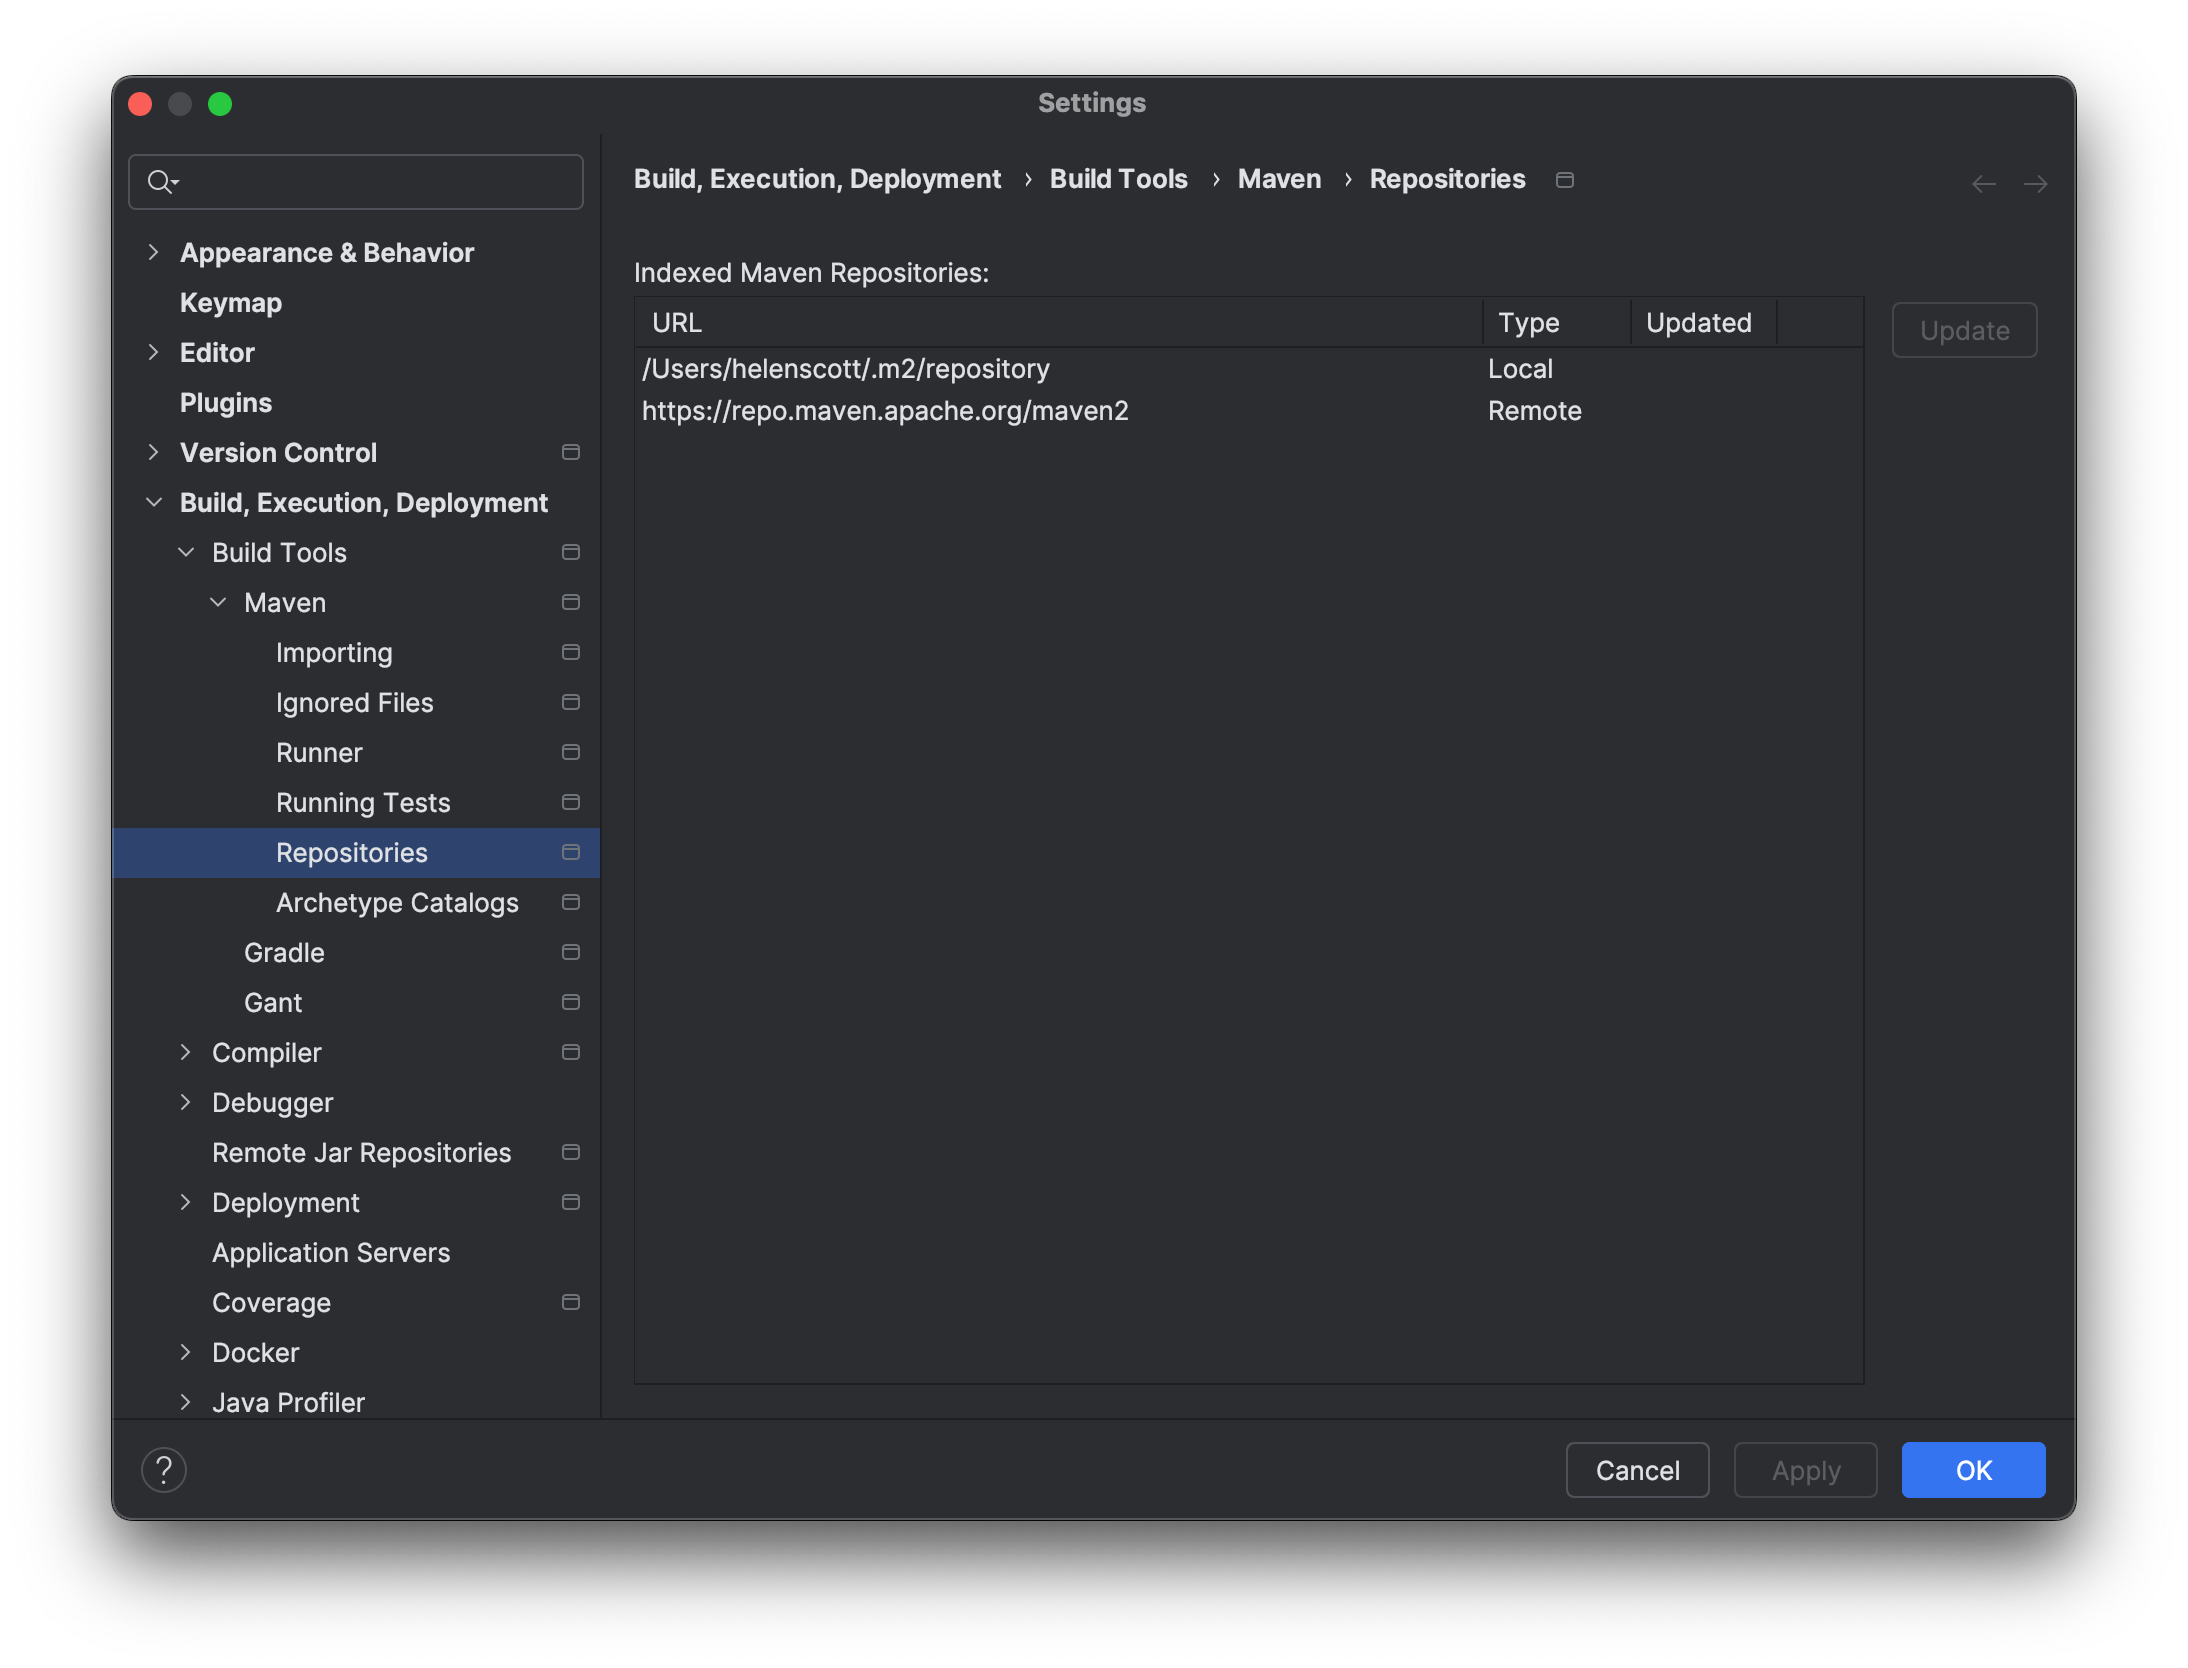The height and width of the screenshot is (1668, 2188).
Task: Navigate to Maven via the breadcrumb
Action: [1278, 179]
